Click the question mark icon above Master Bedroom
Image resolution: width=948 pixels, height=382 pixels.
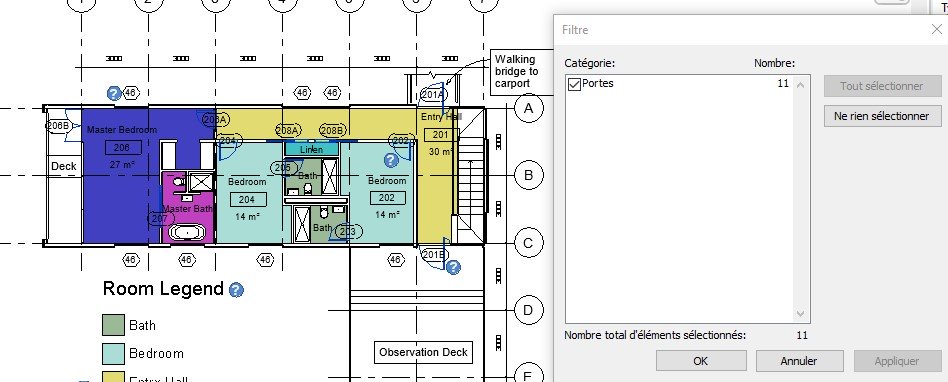click(114, 93)
